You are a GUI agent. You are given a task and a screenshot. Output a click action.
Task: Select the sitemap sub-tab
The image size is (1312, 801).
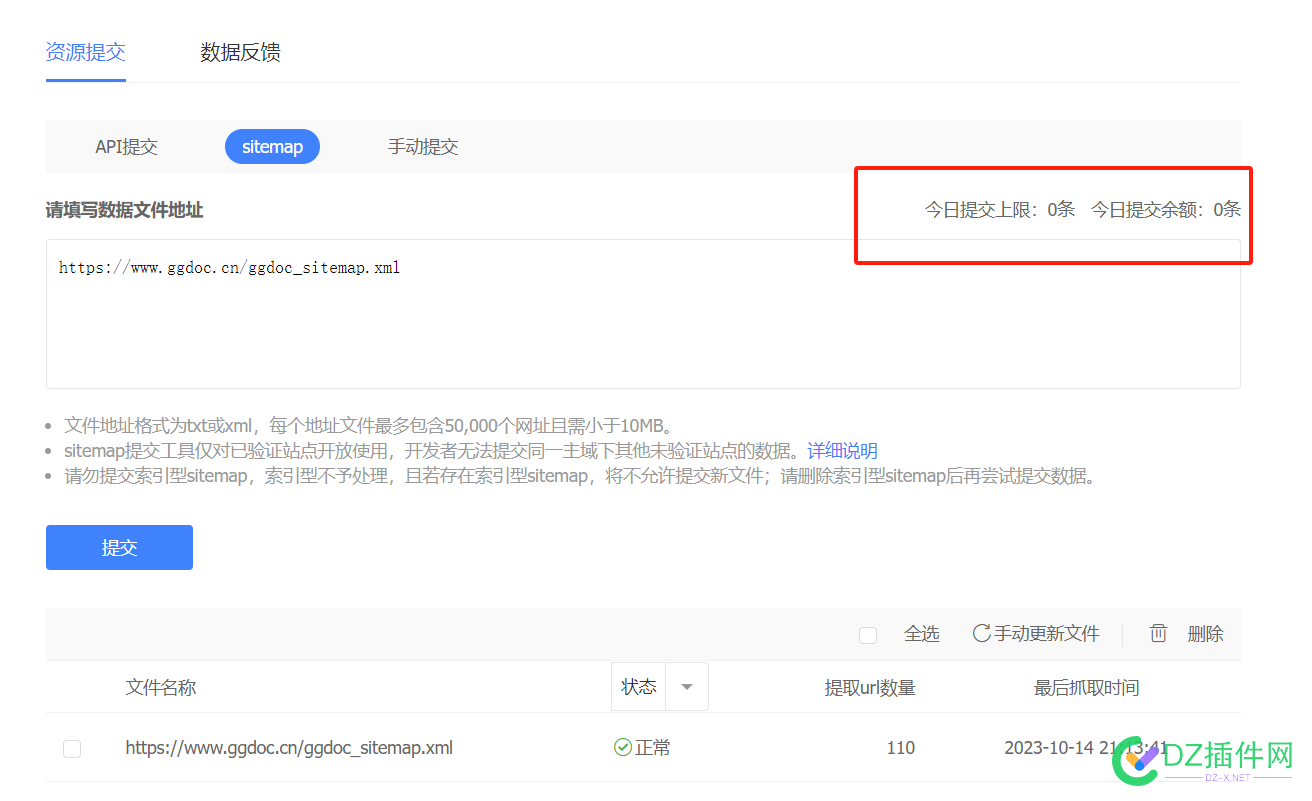pyautogui.click(x=272, y=147)
